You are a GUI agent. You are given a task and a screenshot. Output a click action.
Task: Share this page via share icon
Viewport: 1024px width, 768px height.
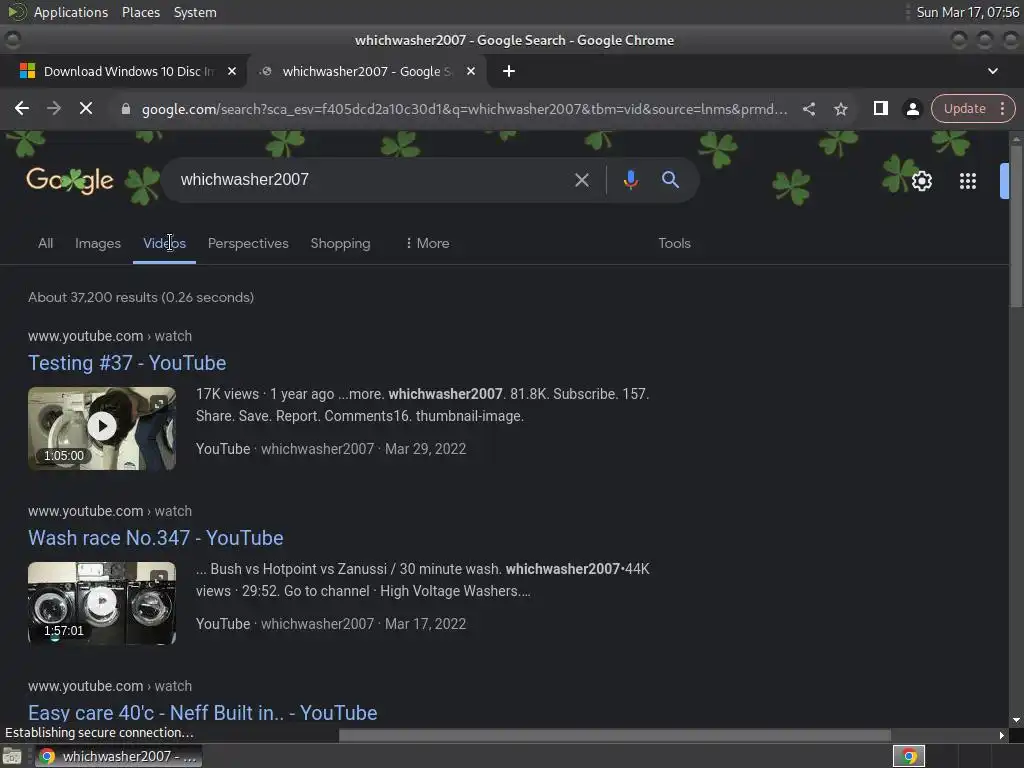click(x=808, y=109)
